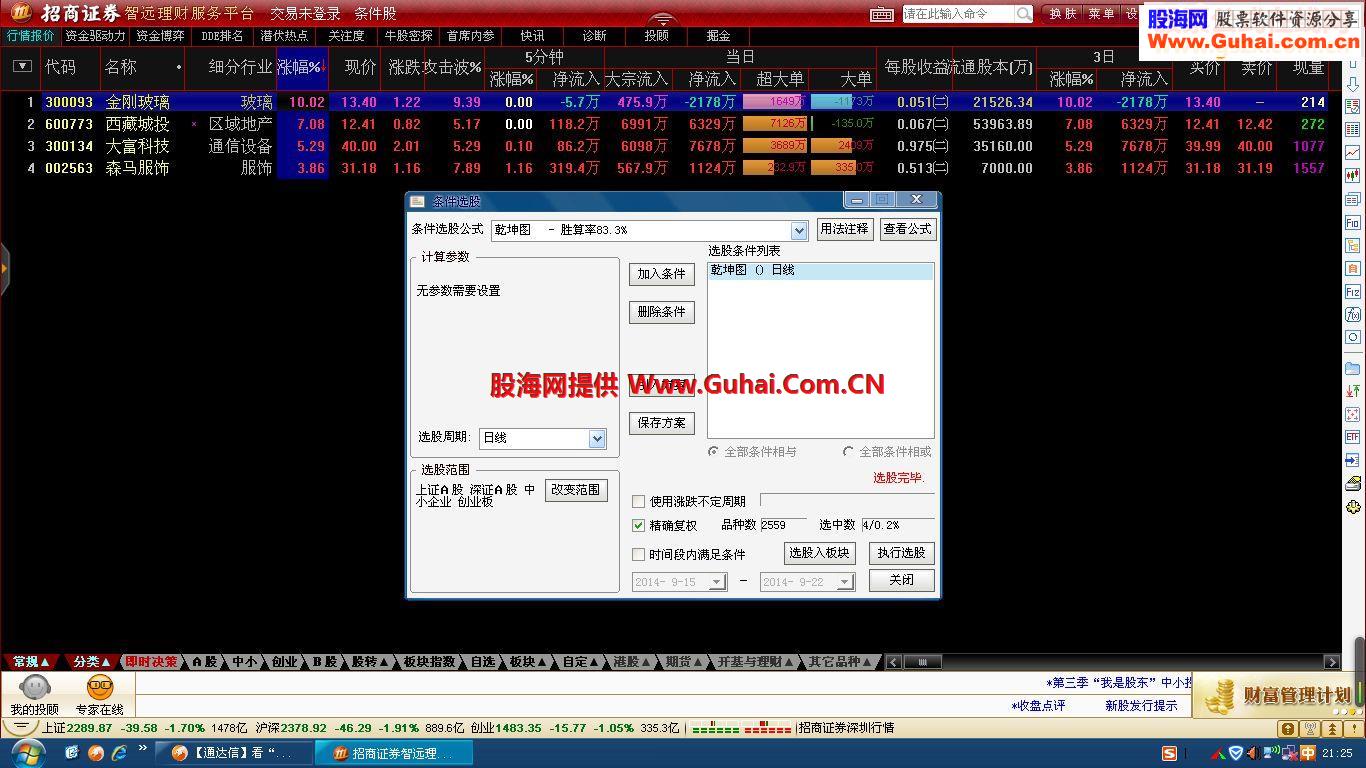This screenshot has width=1366, height=768.
Task: Switch to the 即时决策 bottom tab
Action: (151, 662)
